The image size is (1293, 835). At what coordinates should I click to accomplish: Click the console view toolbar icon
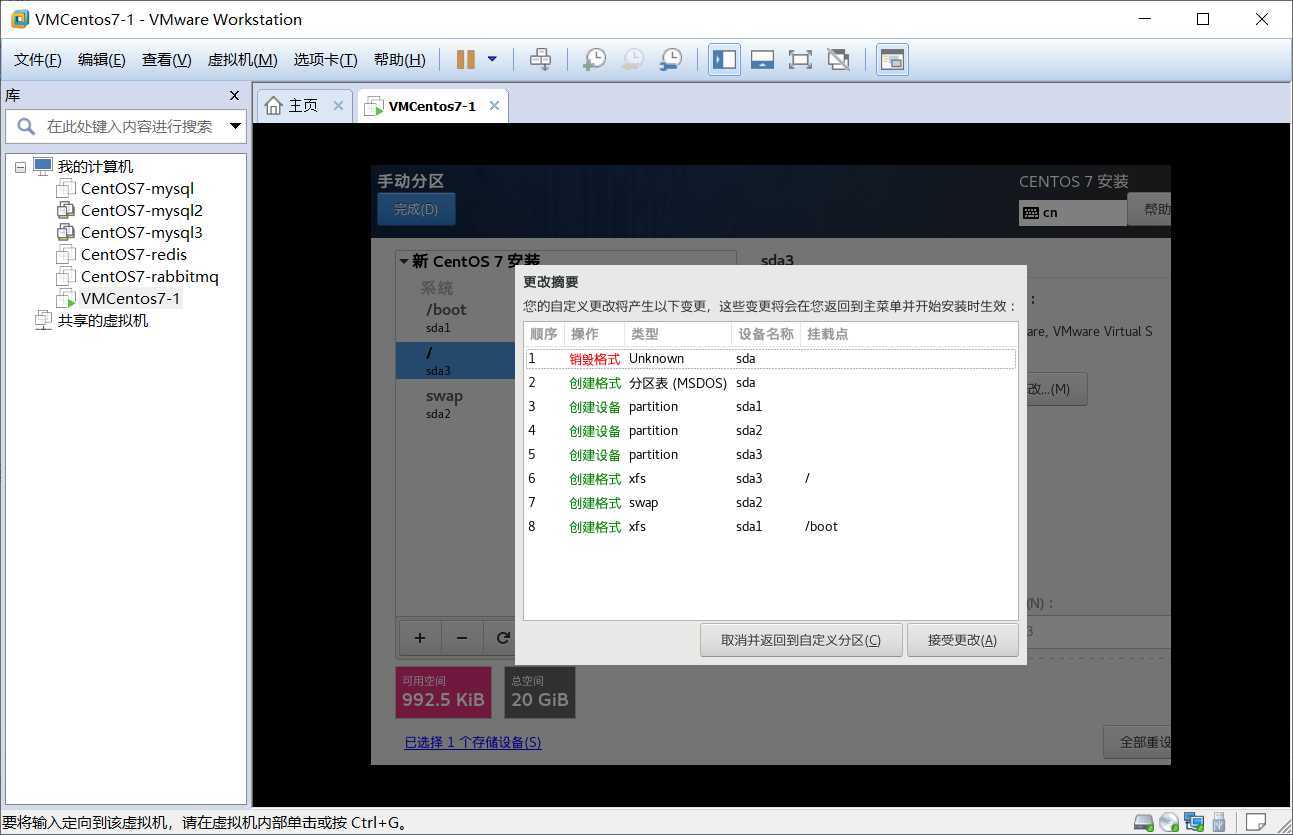(892, 60)
